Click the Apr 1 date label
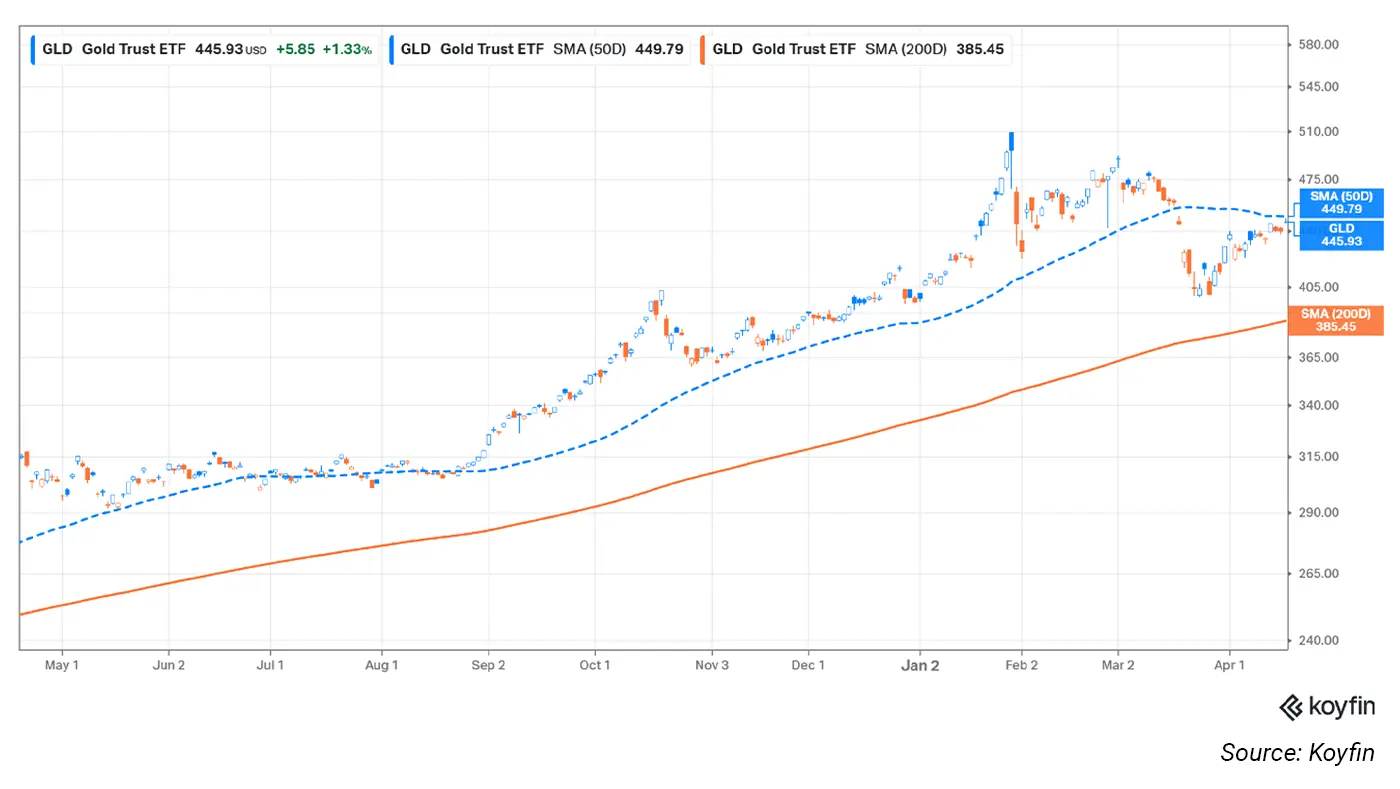Viewport: 1400px width, 789px height. 1229,665
